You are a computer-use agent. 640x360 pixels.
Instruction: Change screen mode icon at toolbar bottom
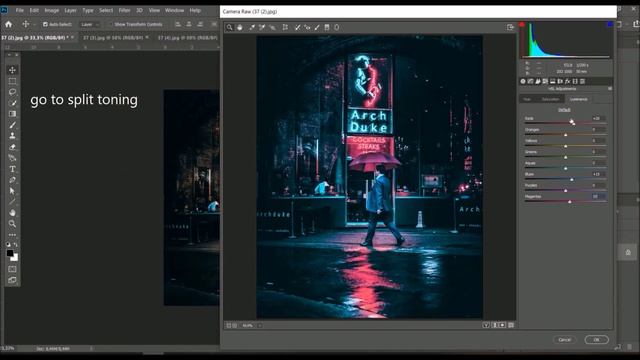click(12, 280)
